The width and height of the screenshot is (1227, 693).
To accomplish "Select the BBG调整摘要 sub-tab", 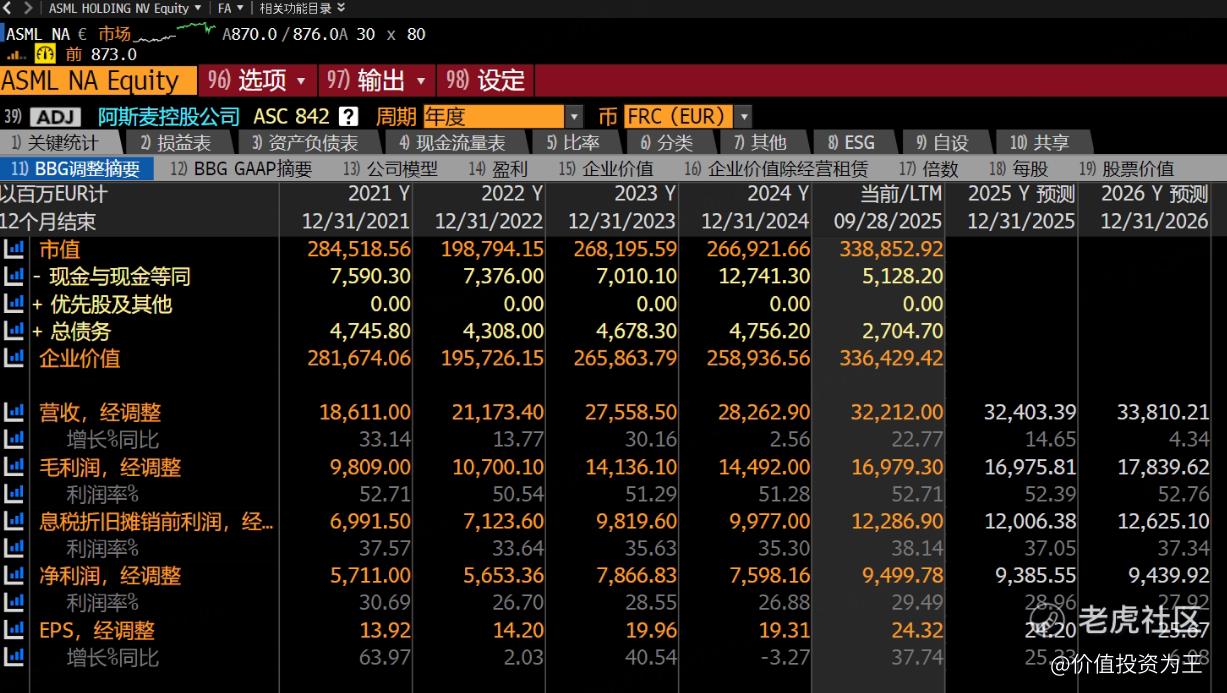I will [77, 169].
